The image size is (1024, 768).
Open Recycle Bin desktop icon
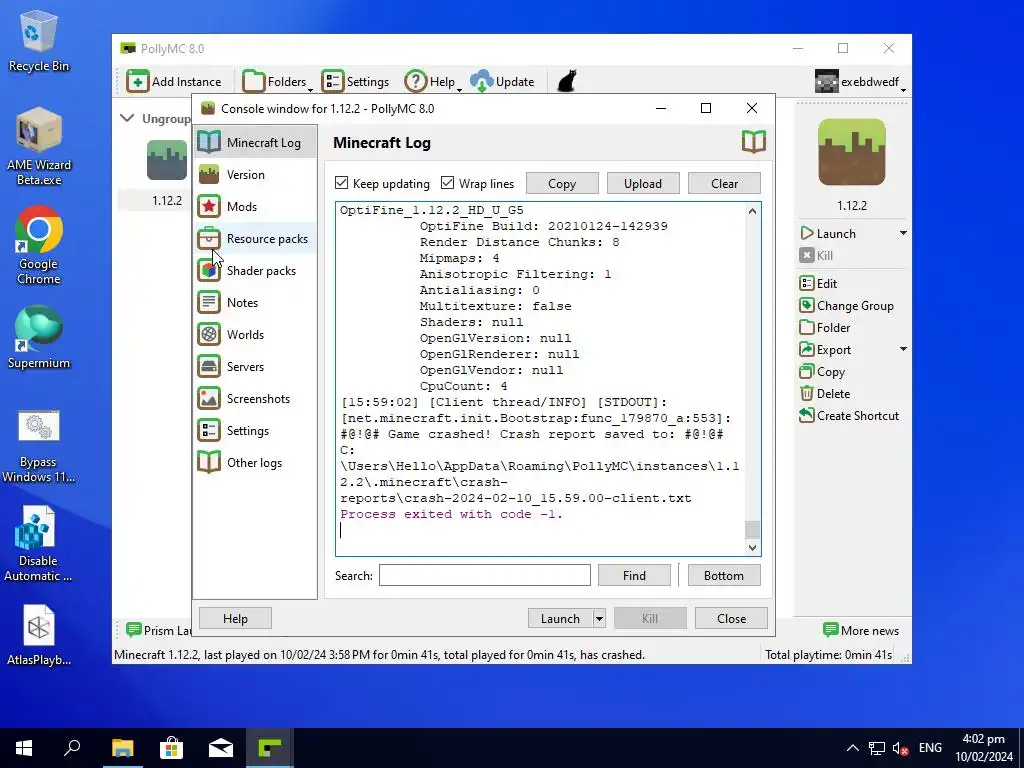pos(39,41)
